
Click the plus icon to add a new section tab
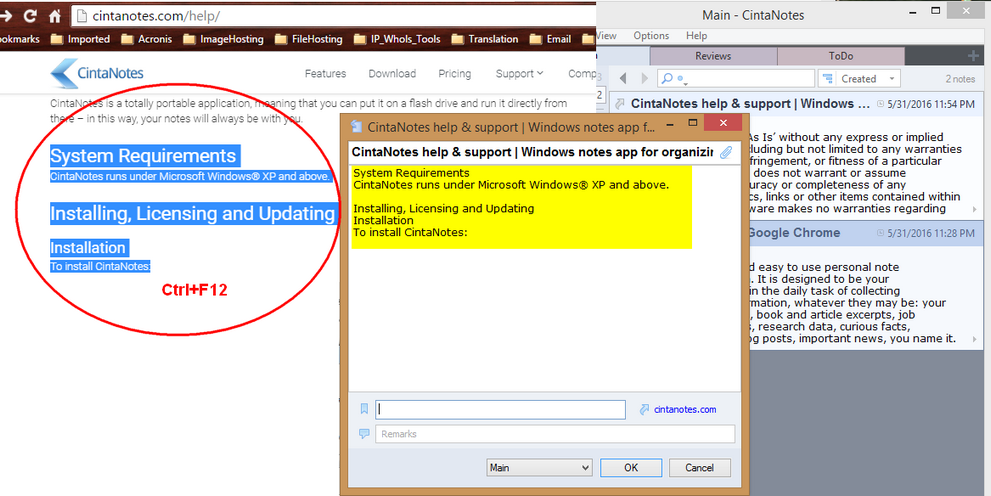pyautogui.click(x=973, y=56)
